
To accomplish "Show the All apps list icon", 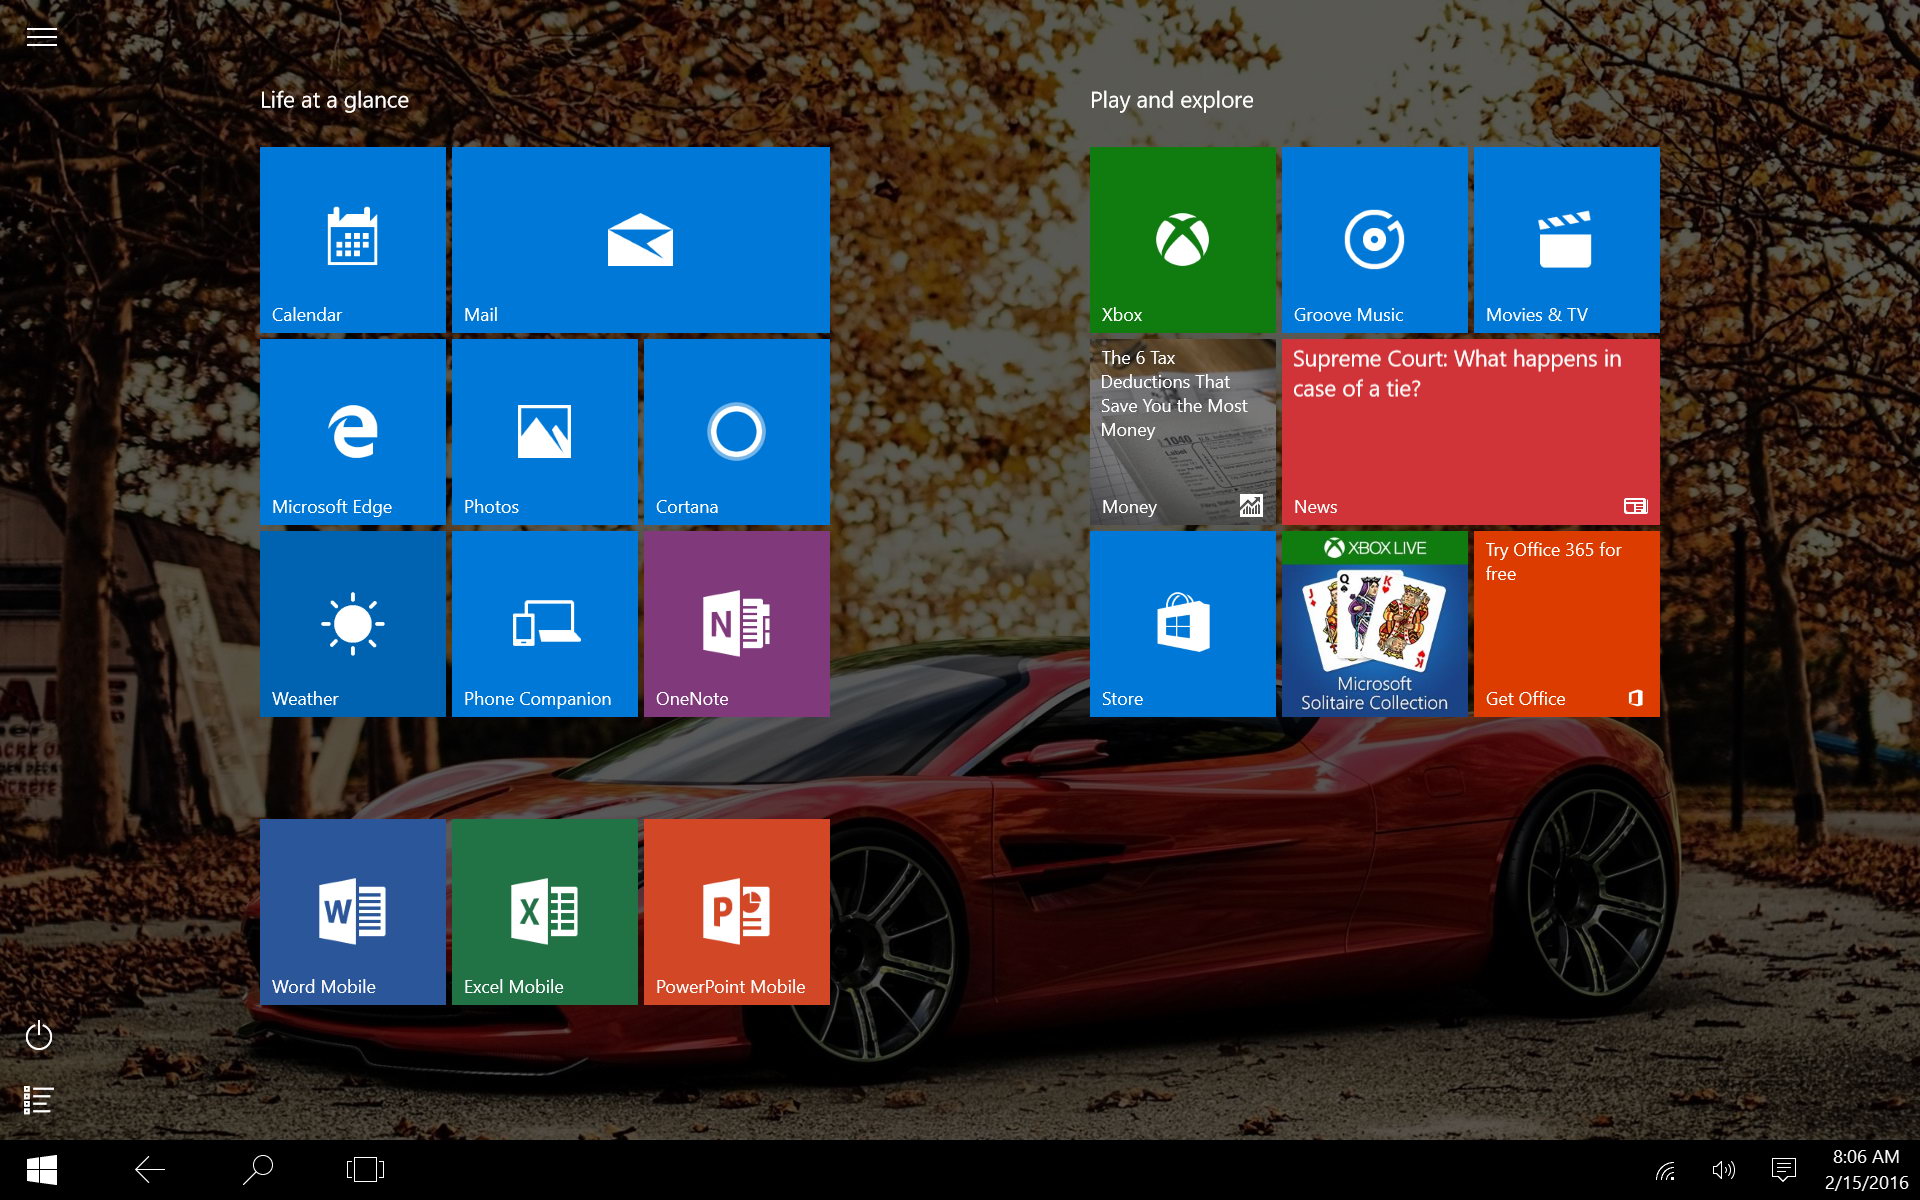I will 38,1100.
